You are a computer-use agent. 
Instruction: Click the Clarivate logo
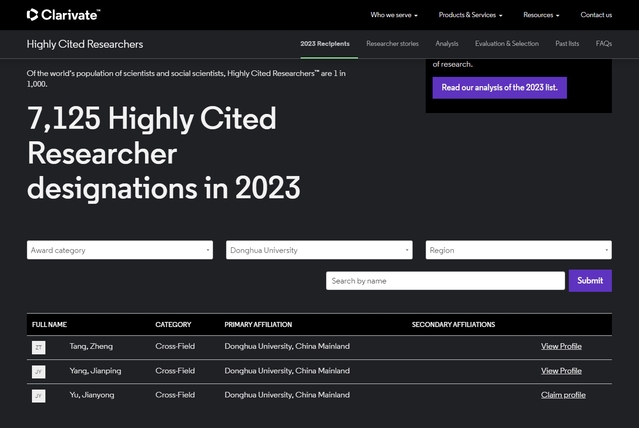pos(63,15)
